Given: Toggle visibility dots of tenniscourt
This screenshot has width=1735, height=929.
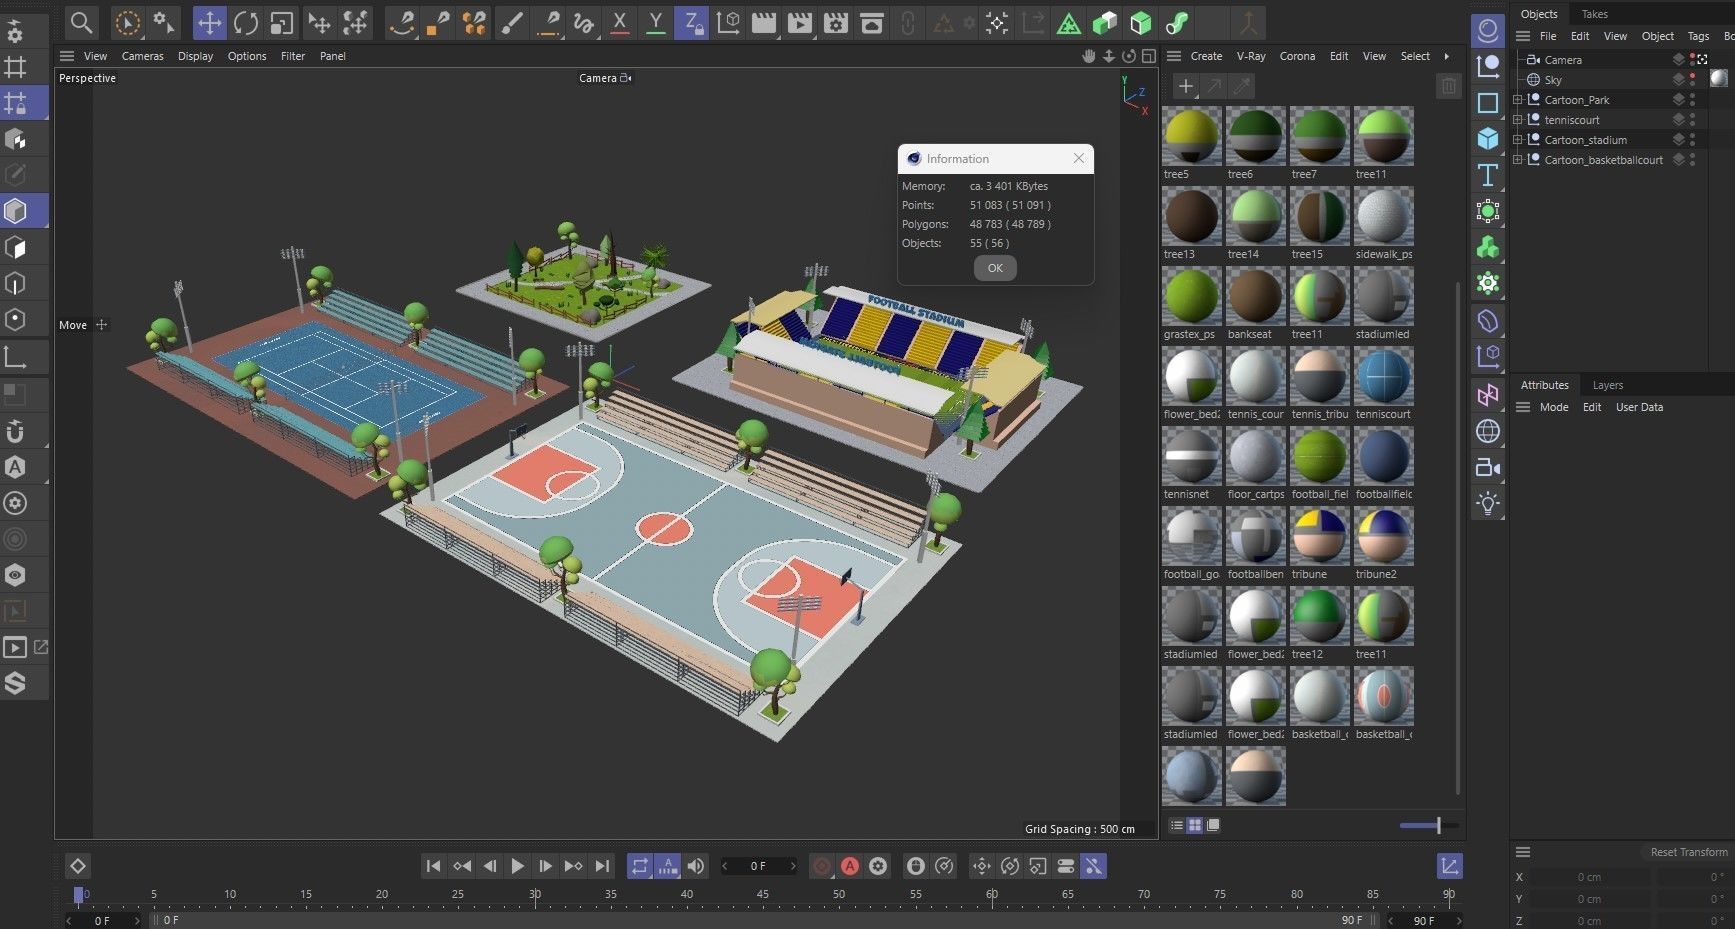Looking at the screenshot, I should pyautogui.click(x=1692, y=120).
